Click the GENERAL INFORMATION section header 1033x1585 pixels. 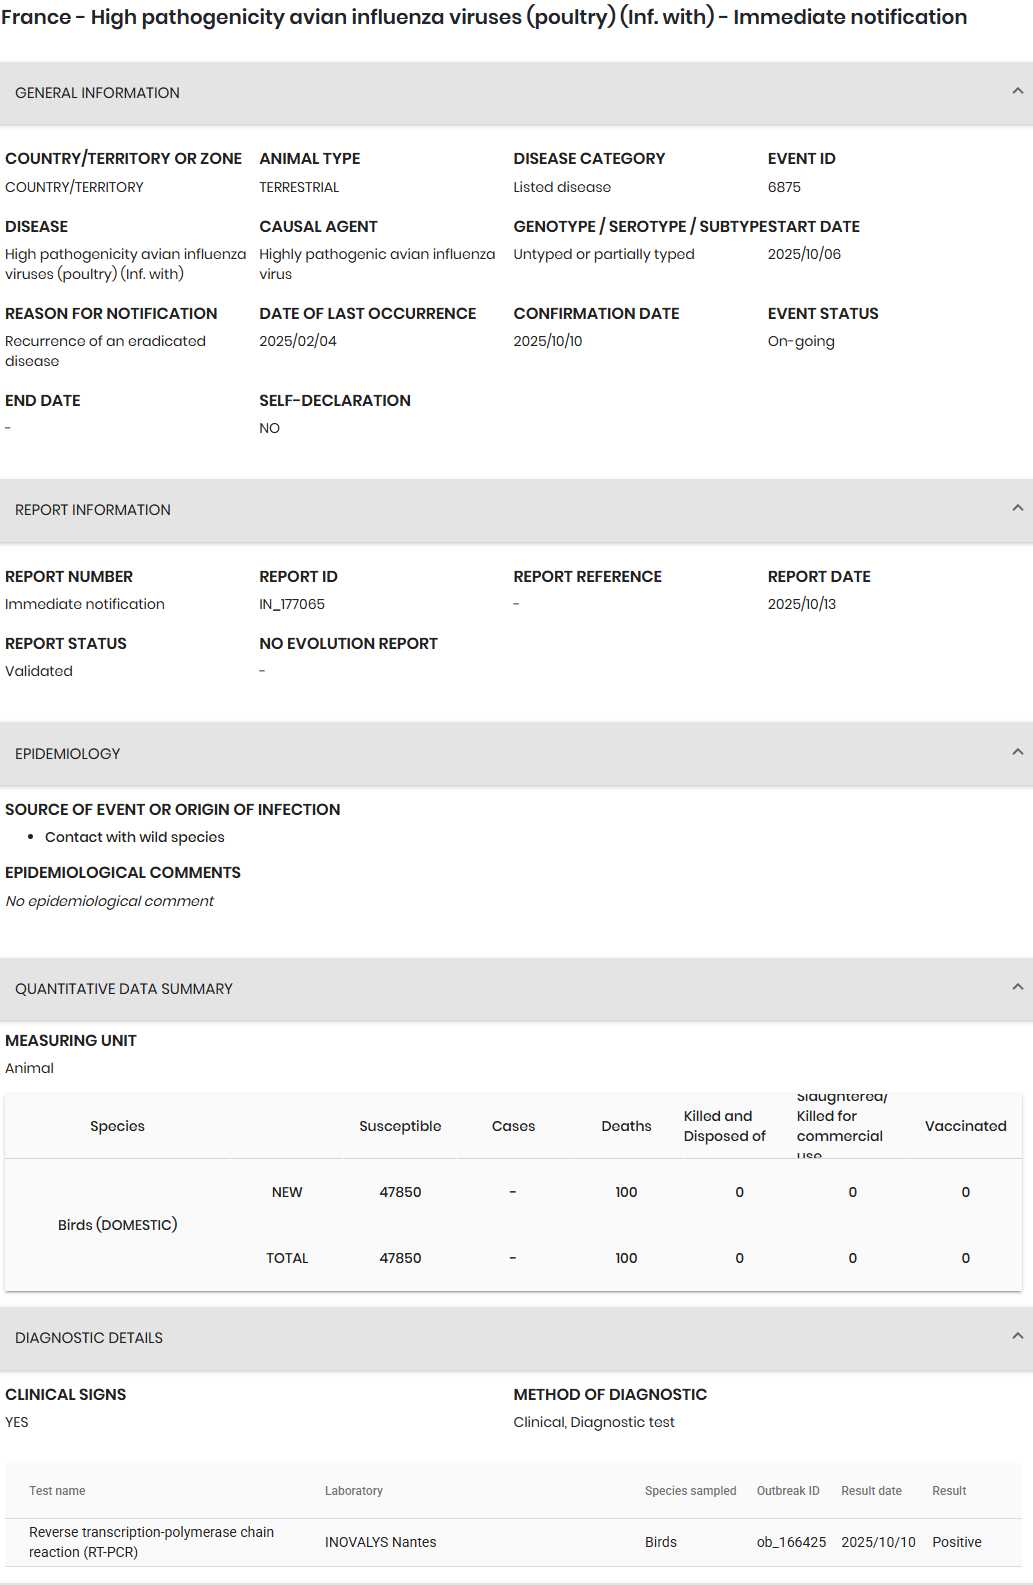click(x=516, y=93)
